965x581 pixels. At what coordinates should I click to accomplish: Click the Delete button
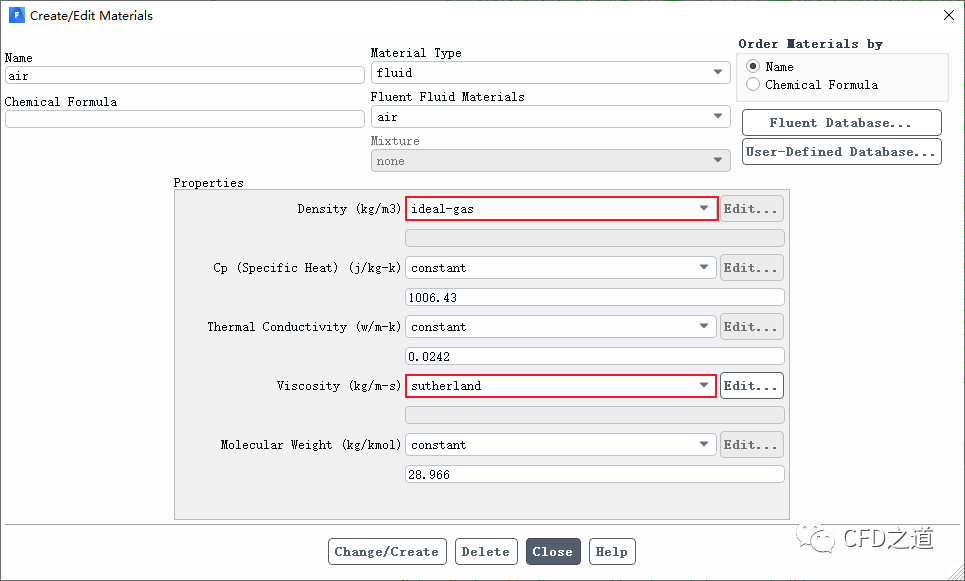pos(486,552)
